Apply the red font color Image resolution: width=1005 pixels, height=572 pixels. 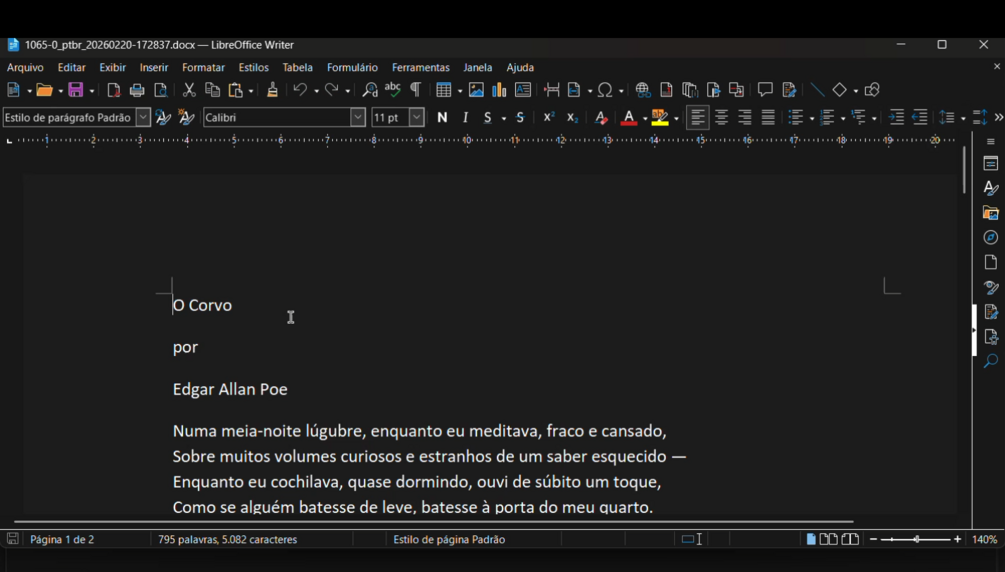[x=629, y=117]
